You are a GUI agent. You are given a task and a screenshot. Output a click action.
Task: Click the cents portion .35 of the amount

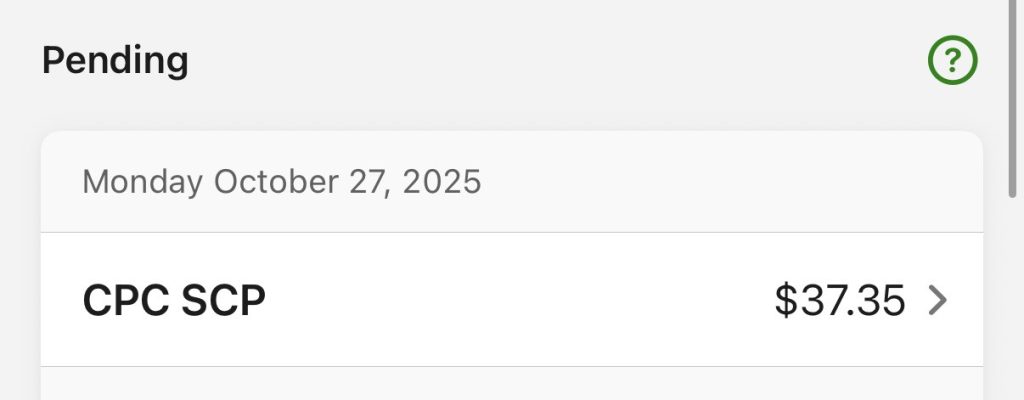(x=877, y=300)
